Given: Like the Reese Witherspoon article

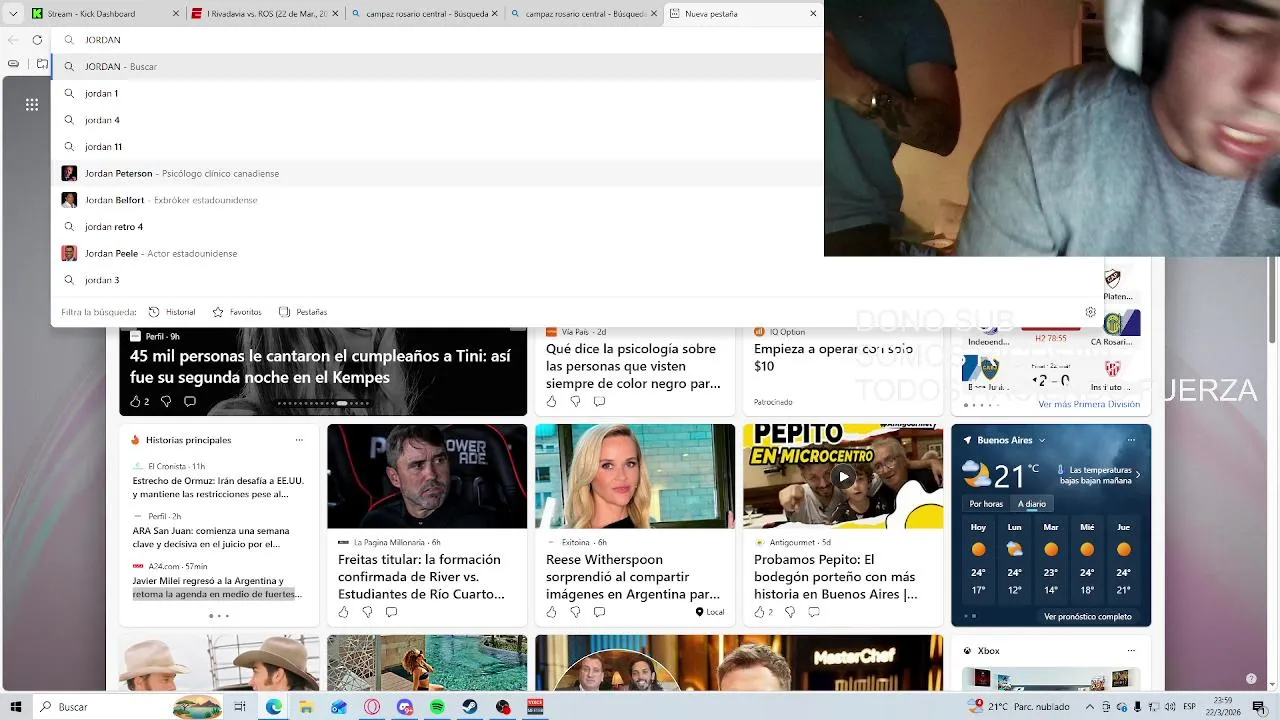Looking at the screenshot, I should tap(551, 612).
